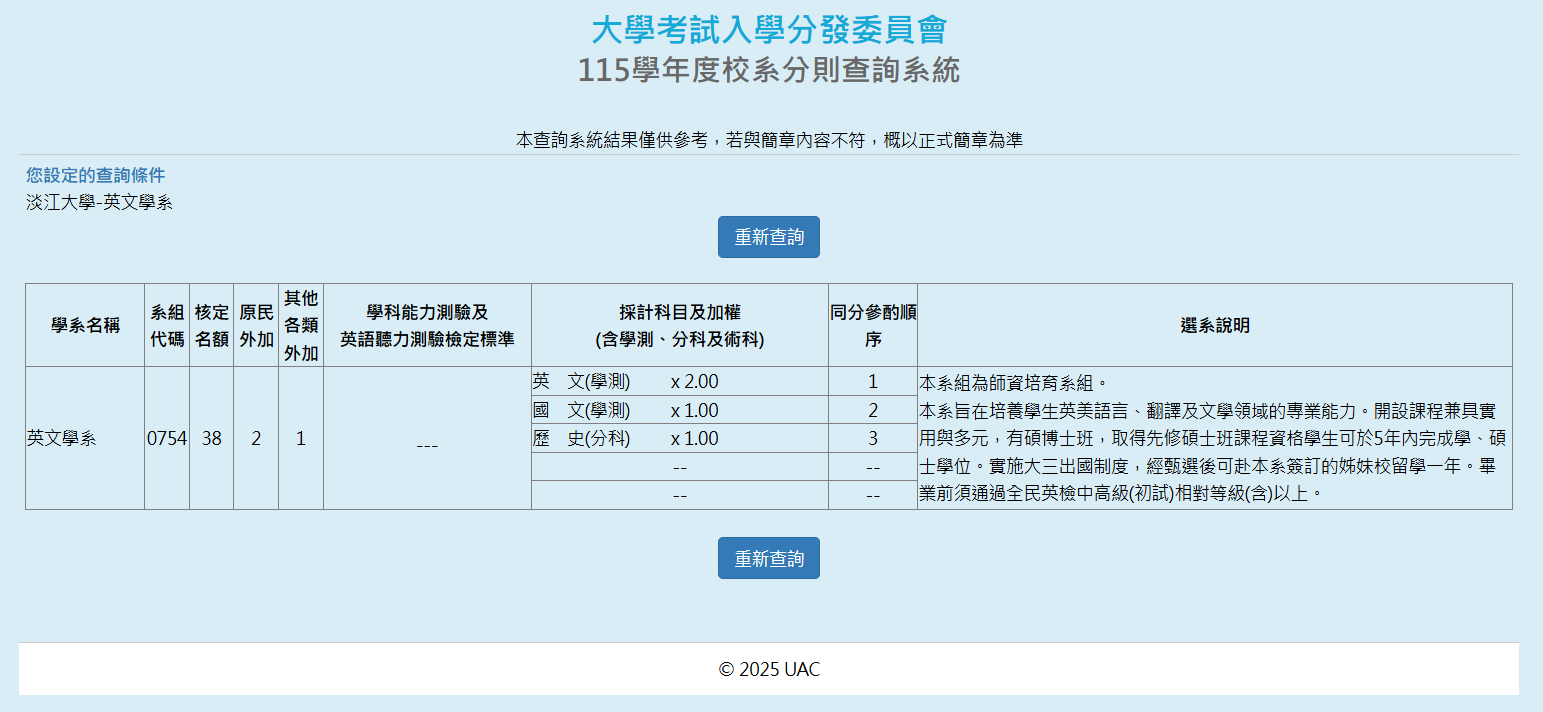
Task: Select the 英文學系 department name cell
Action: click(62, 438)
